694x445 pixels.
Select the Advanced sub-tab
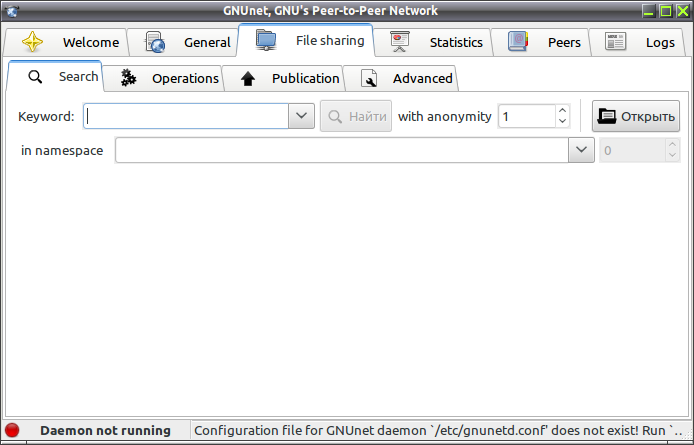pyautogui.click(x=401, y=78)
